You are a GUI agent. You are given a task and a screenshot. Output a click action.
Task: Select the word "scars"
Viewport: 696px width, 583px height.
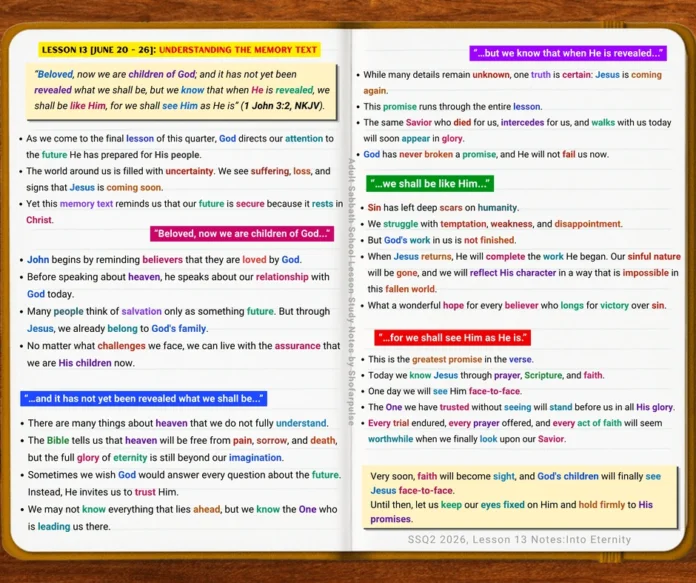(451, 208)
